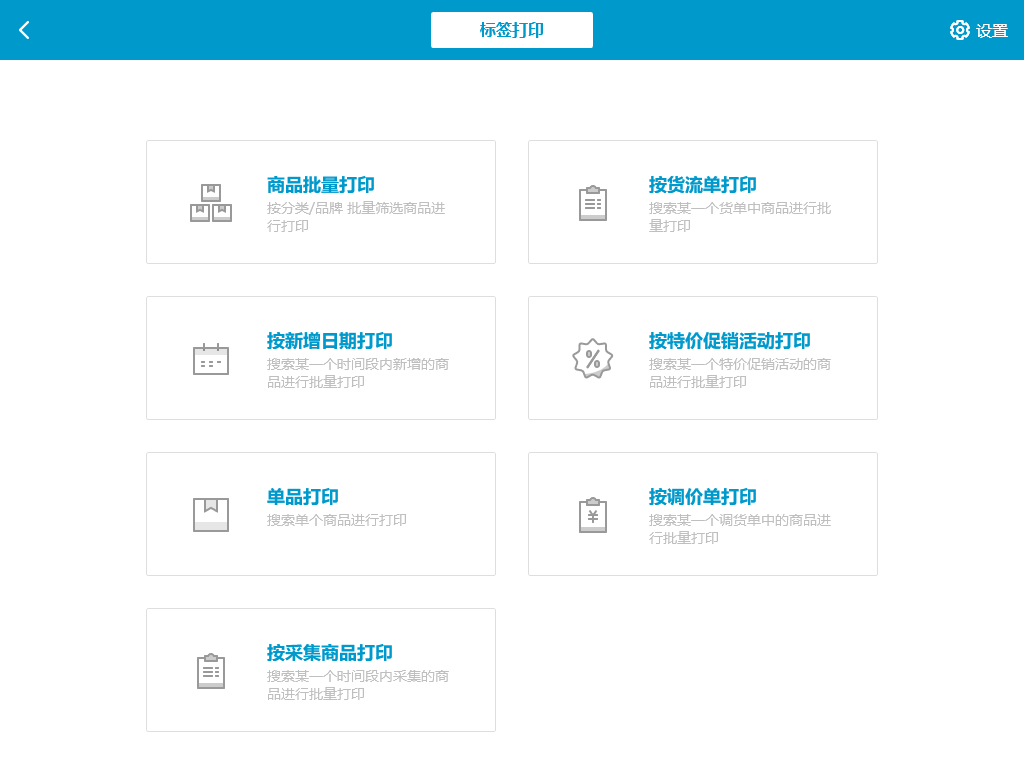The image size is (1024, 768).
Task: Open 按新增日期打印 heading
Action: (330, 341)
